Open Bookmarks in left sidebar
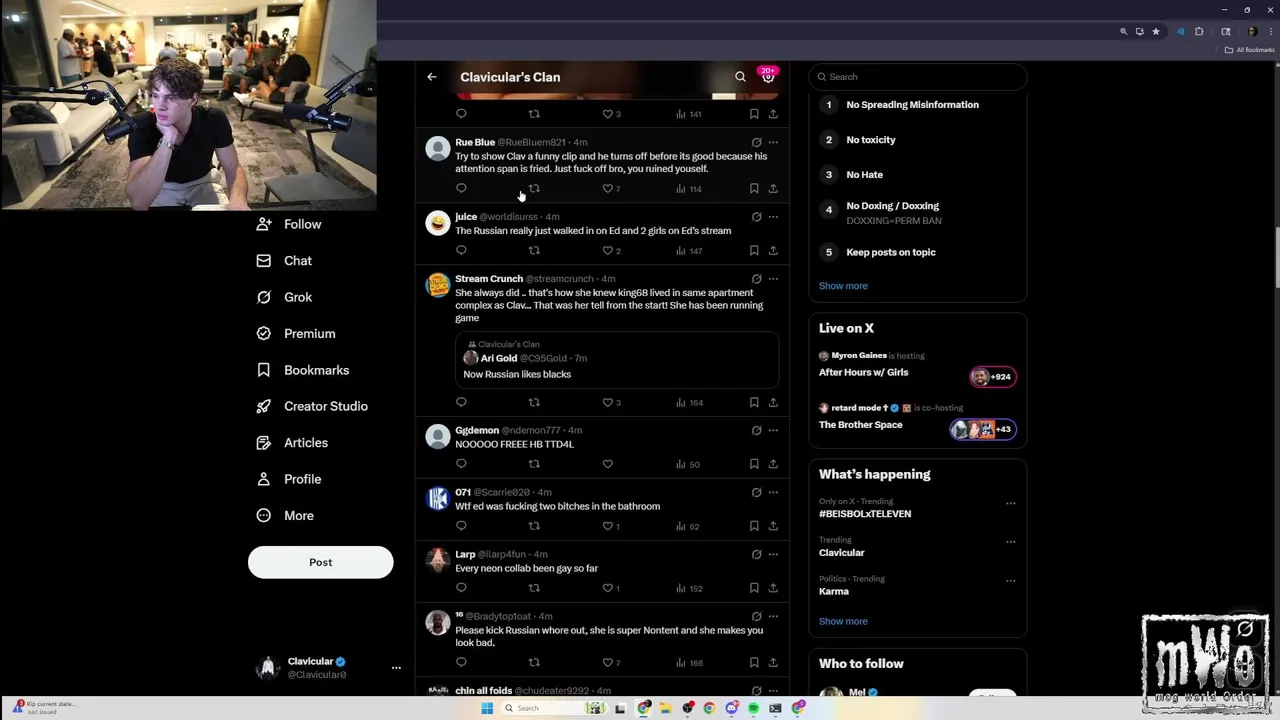The height and width of the screenshot is (720, 1280). [x=303, y=371]
